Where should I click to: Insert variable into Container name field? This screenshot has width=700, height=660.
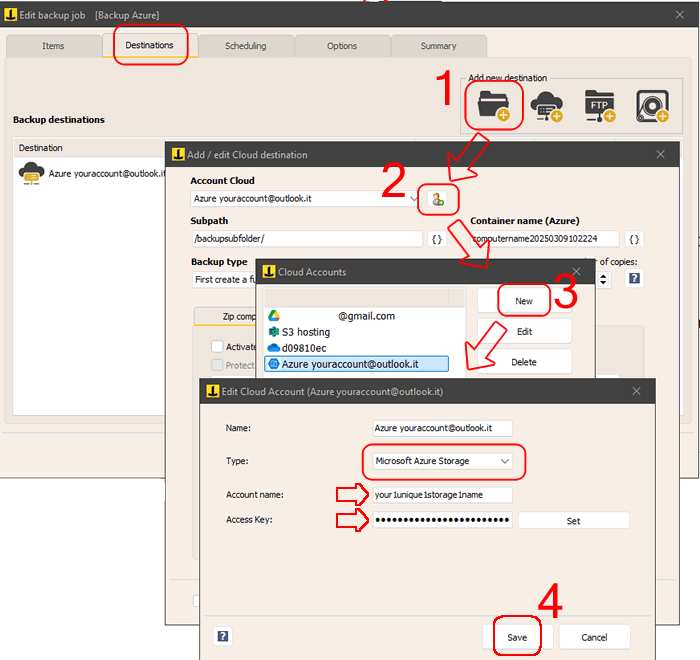(635, 239)
